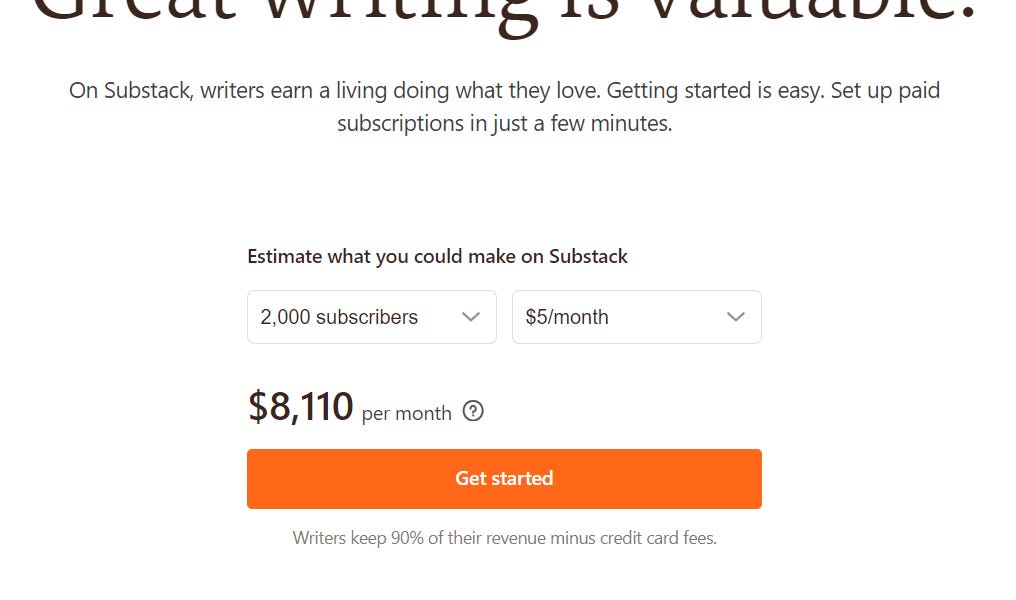Expand the subscriber count selector
Image resolution: width=1016 pixels, height=600 pixels.
pyautogui.click(x=371, y=317)
